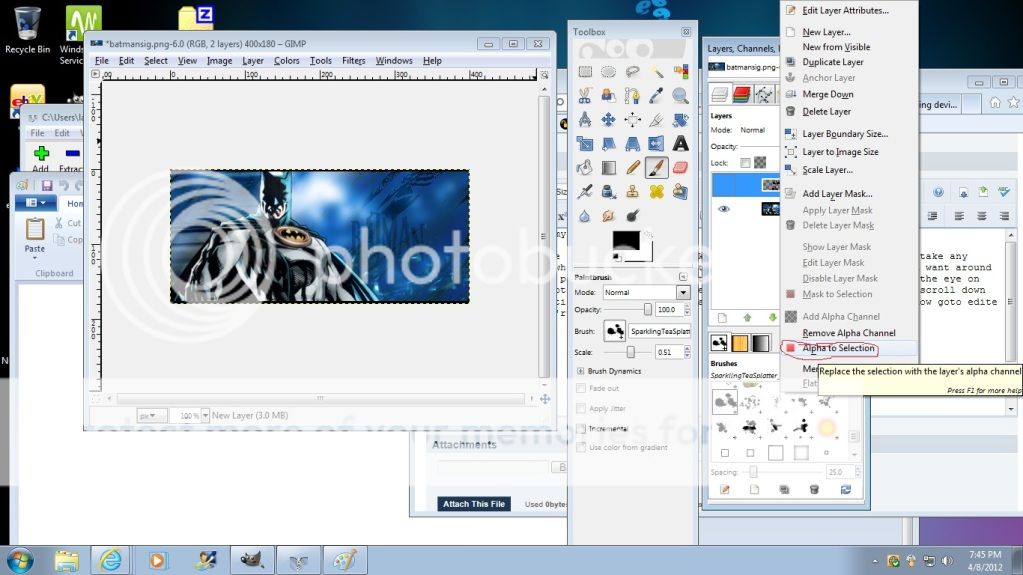The width and height of the screenshot is (1023, 575).
Task: Select the Smudge tool
Action: 608,215
